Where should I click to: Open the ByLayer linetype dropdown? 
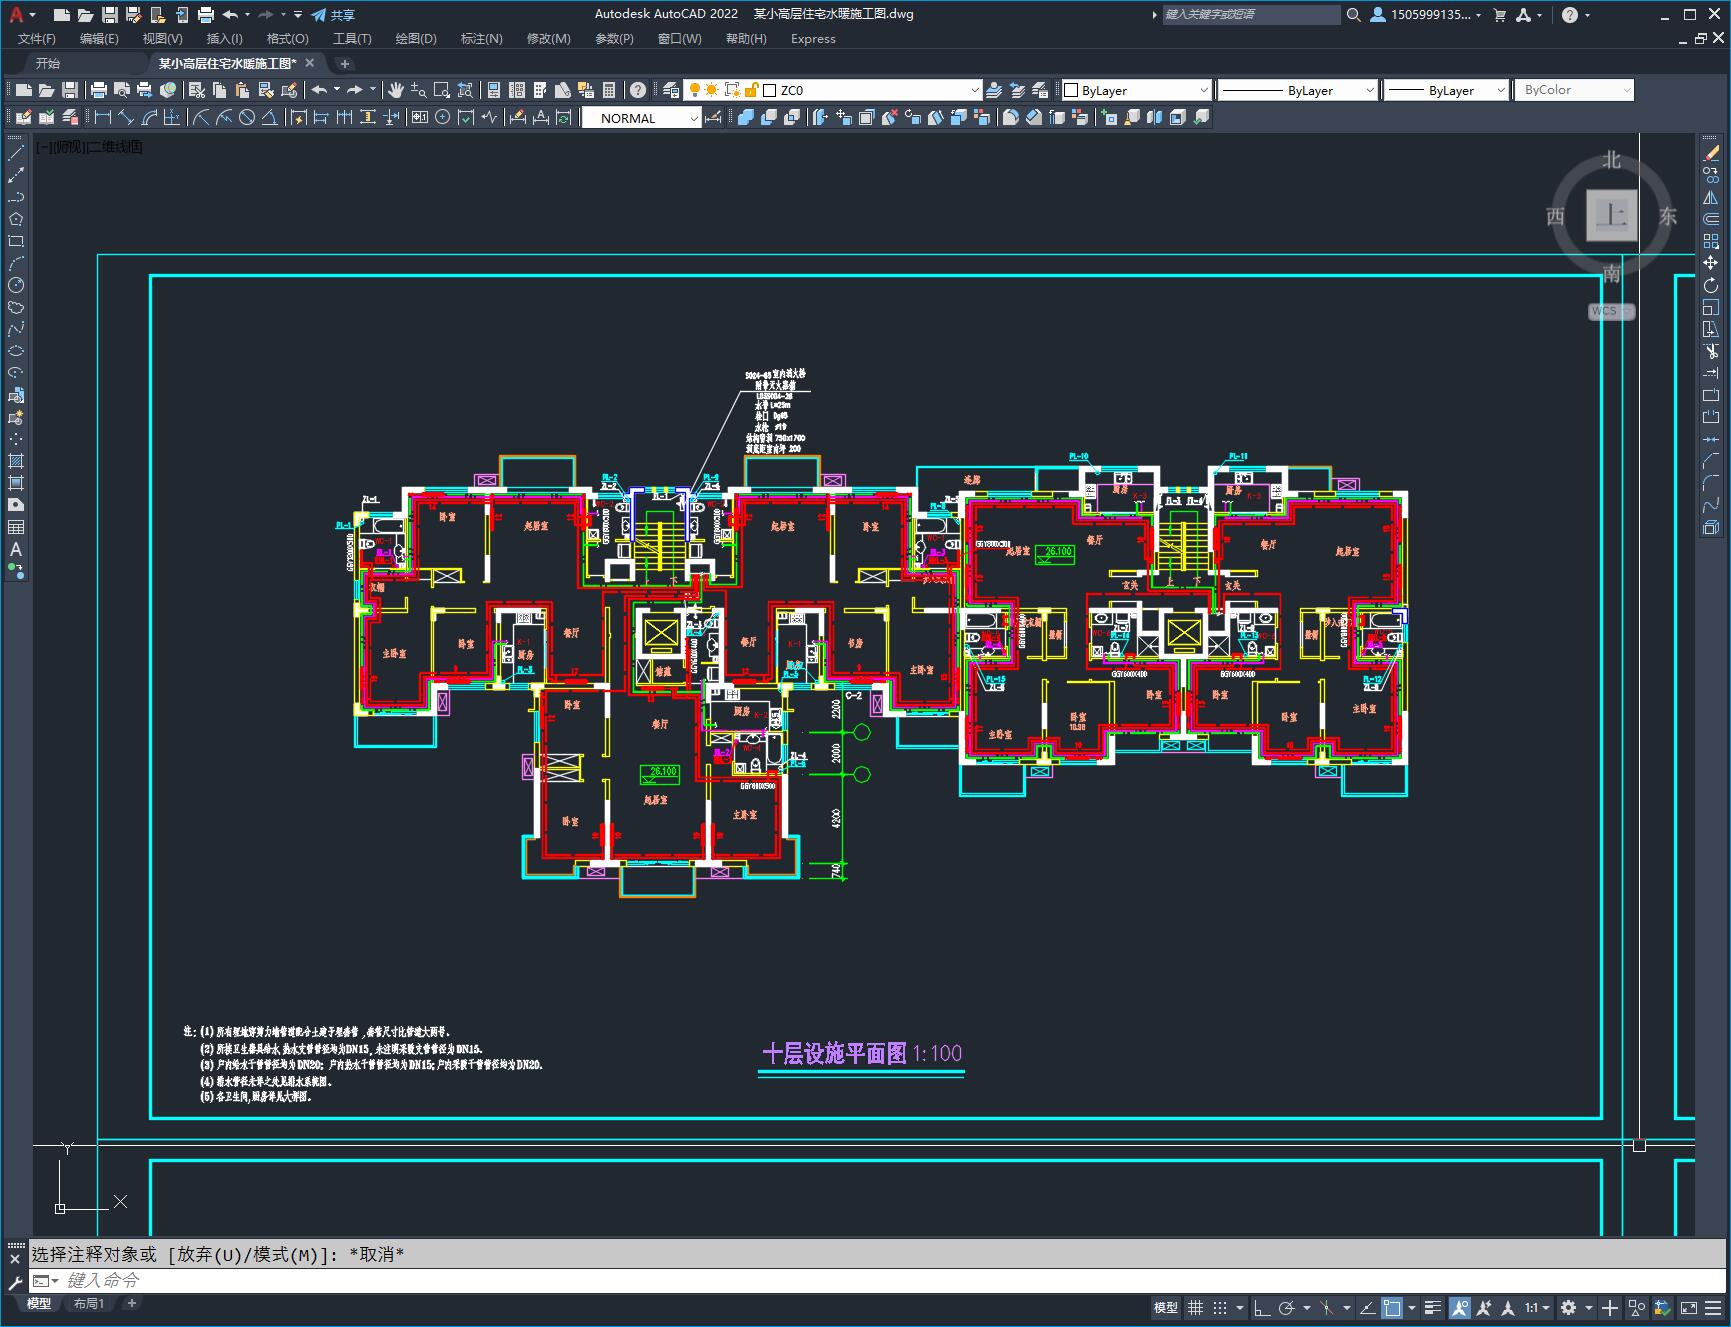pyautogui.click(x=1369, y=90)
